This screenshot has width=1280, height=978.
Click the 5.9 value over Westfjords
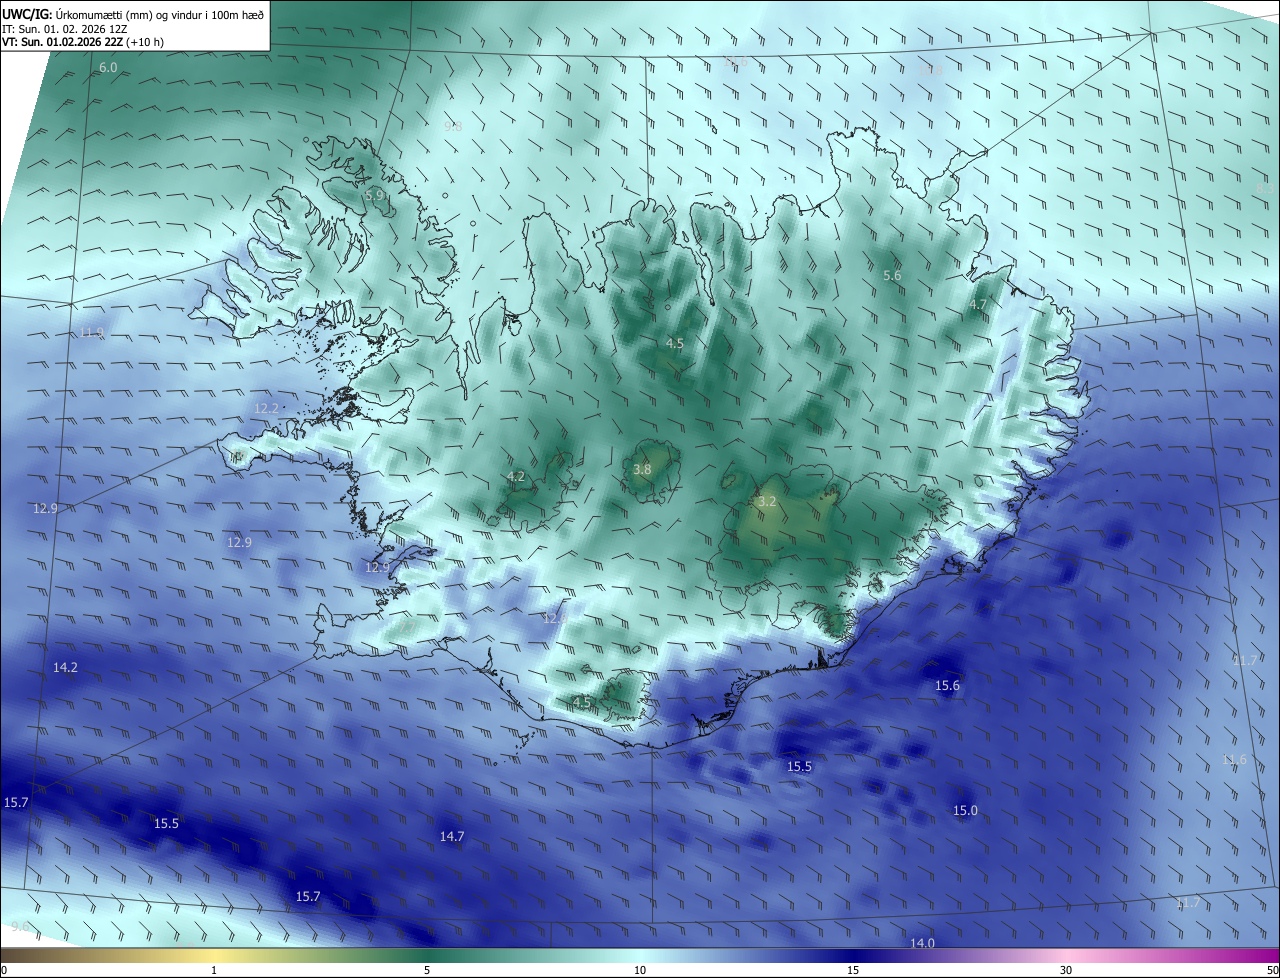click(x=375, y=196)
